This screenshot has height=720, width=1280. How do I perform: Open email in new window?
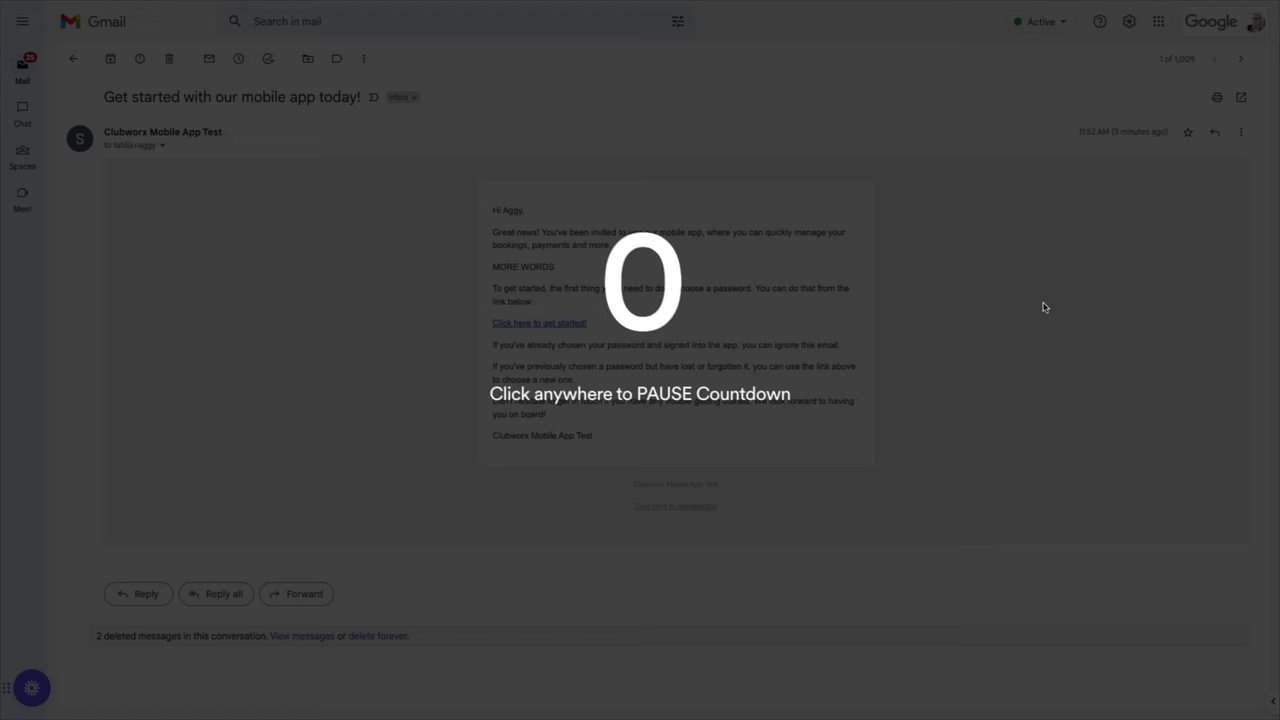pos(1241,97)
